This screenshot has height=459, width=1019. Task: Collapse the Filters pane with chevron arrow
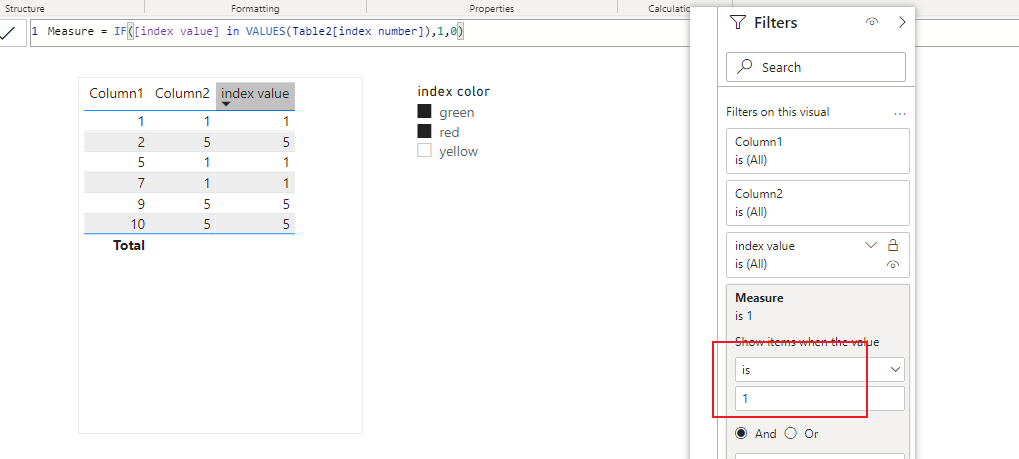[x=901, y=22]
